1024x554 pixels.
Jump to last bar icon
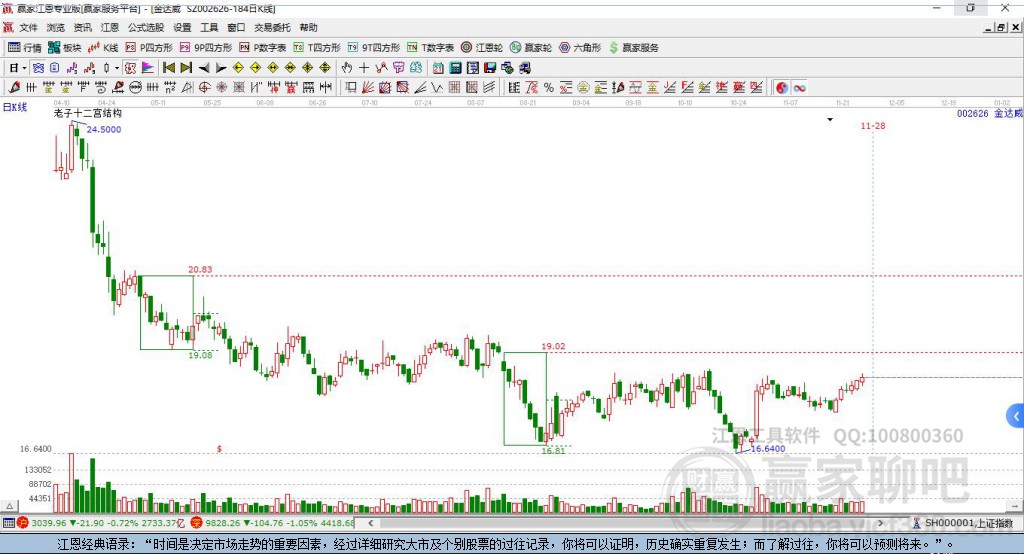[186, 68]
